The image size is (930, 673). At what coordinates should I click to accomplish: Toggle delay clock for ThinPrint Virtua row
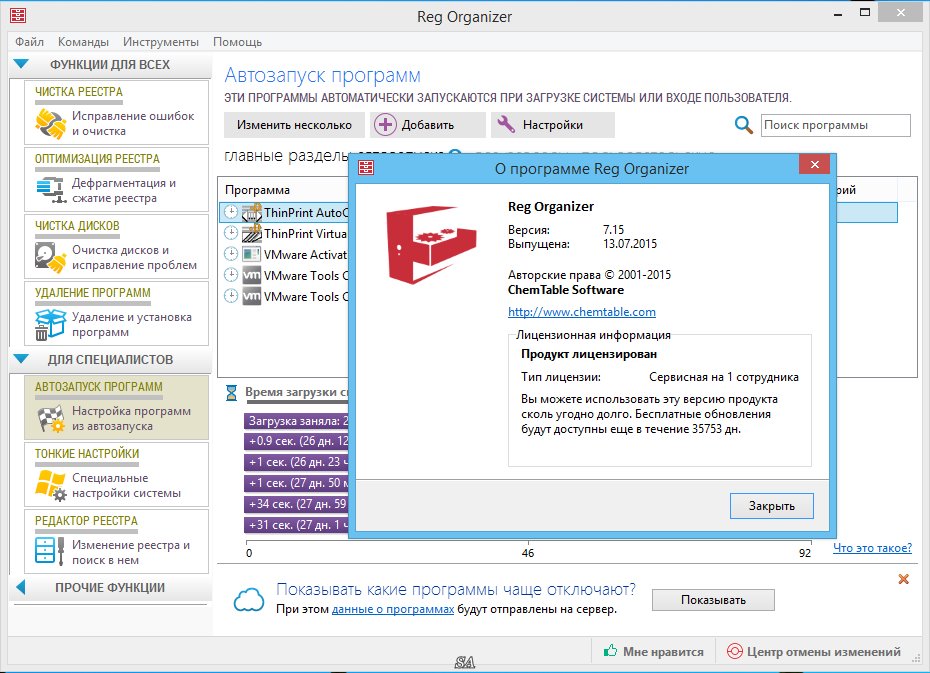(x=231, y=233)
